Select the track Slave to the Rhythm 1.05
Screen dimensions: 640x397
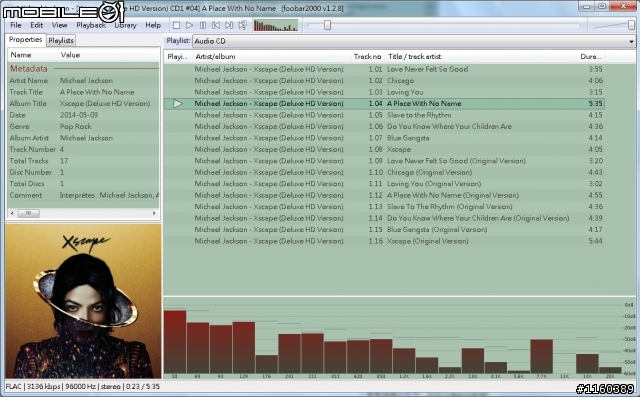pyautogui.click(x=384, y=115)
